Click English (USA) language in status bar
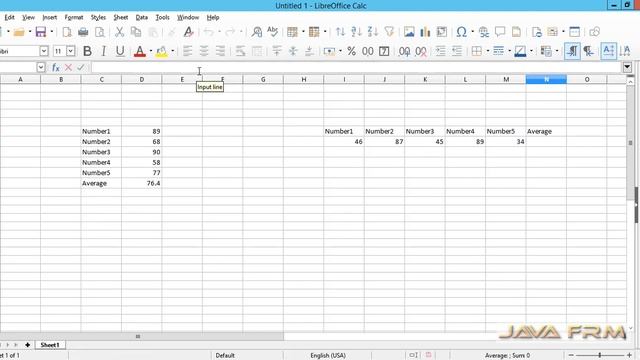The image size is (640, 360). (x=328, y=356)
